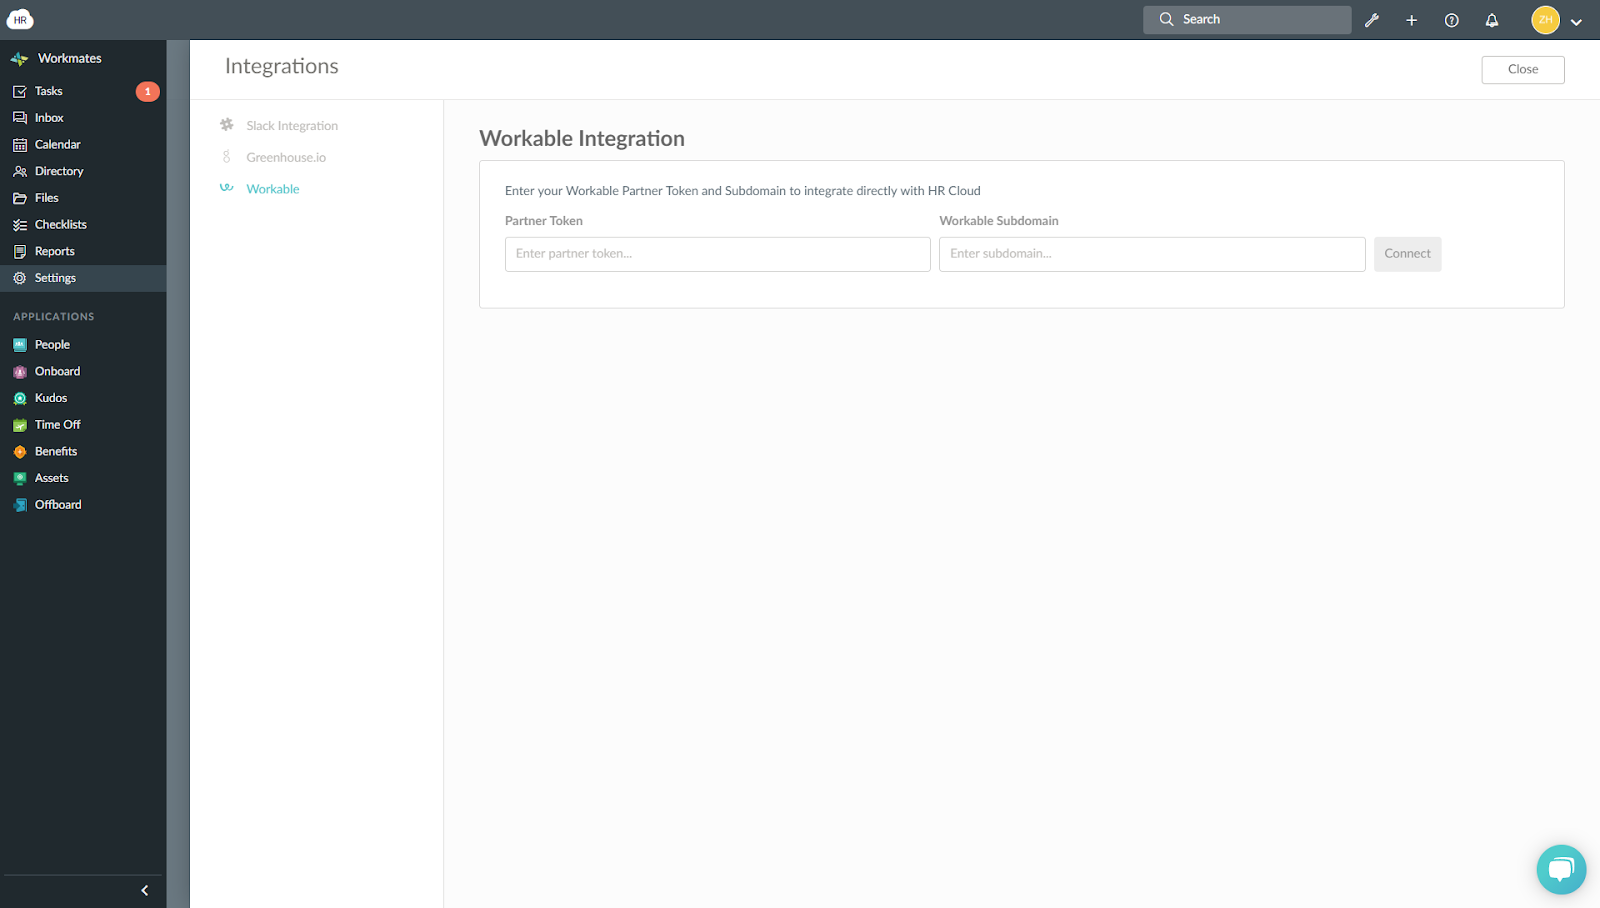Click the Offboard app icon

20,505
